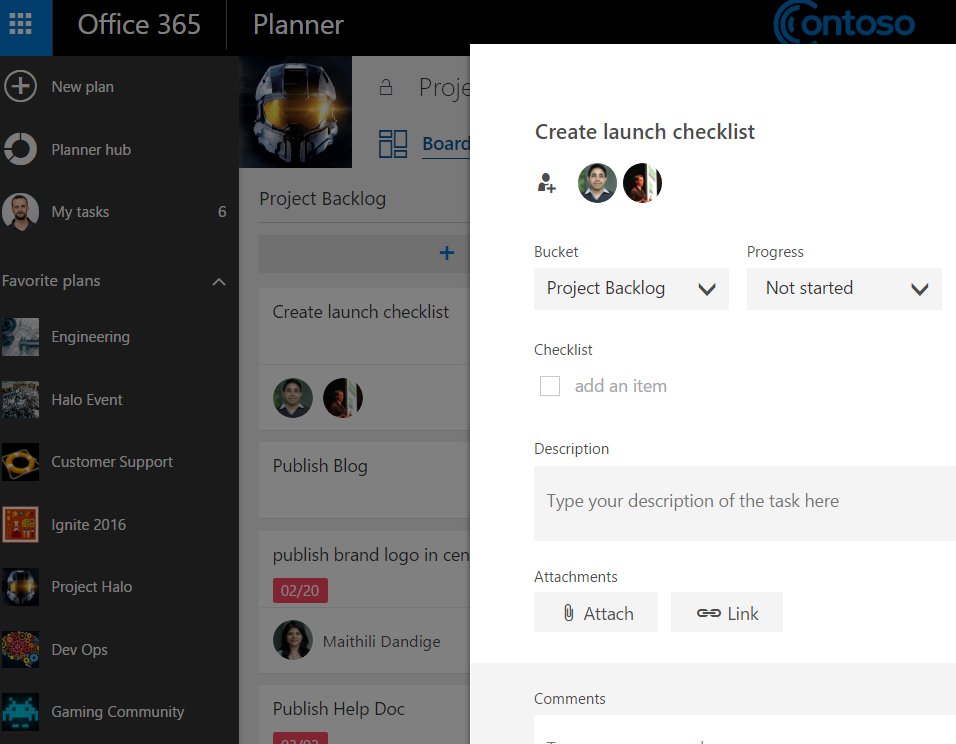Click Maithili Dandige avatar on card
This screenshot has height=744, width=956.
click(293, 640)
